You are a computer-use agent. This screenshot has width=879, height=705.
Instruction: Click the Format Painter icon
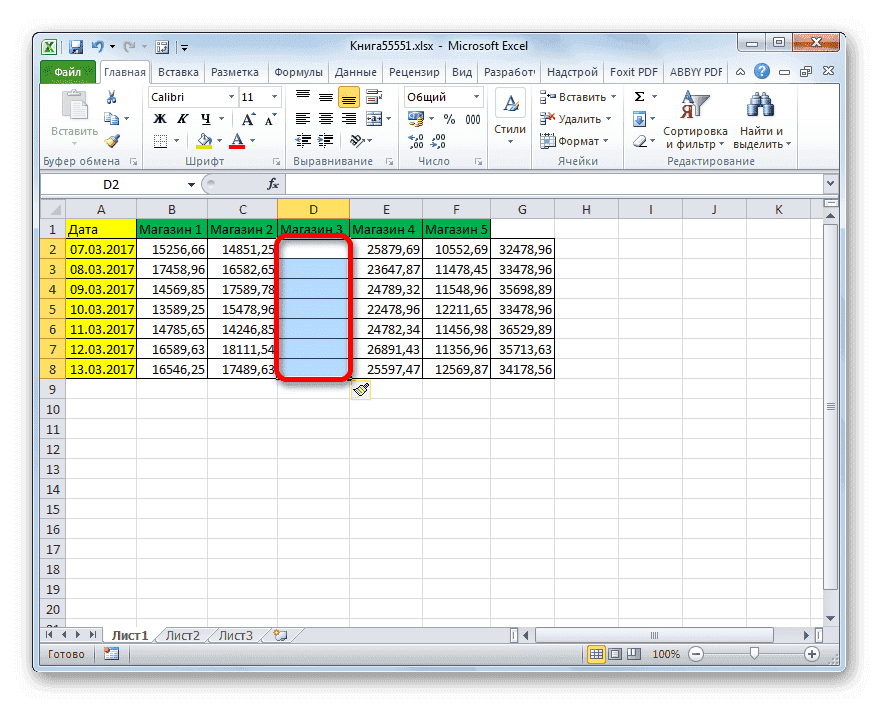[x=110, y=140]
